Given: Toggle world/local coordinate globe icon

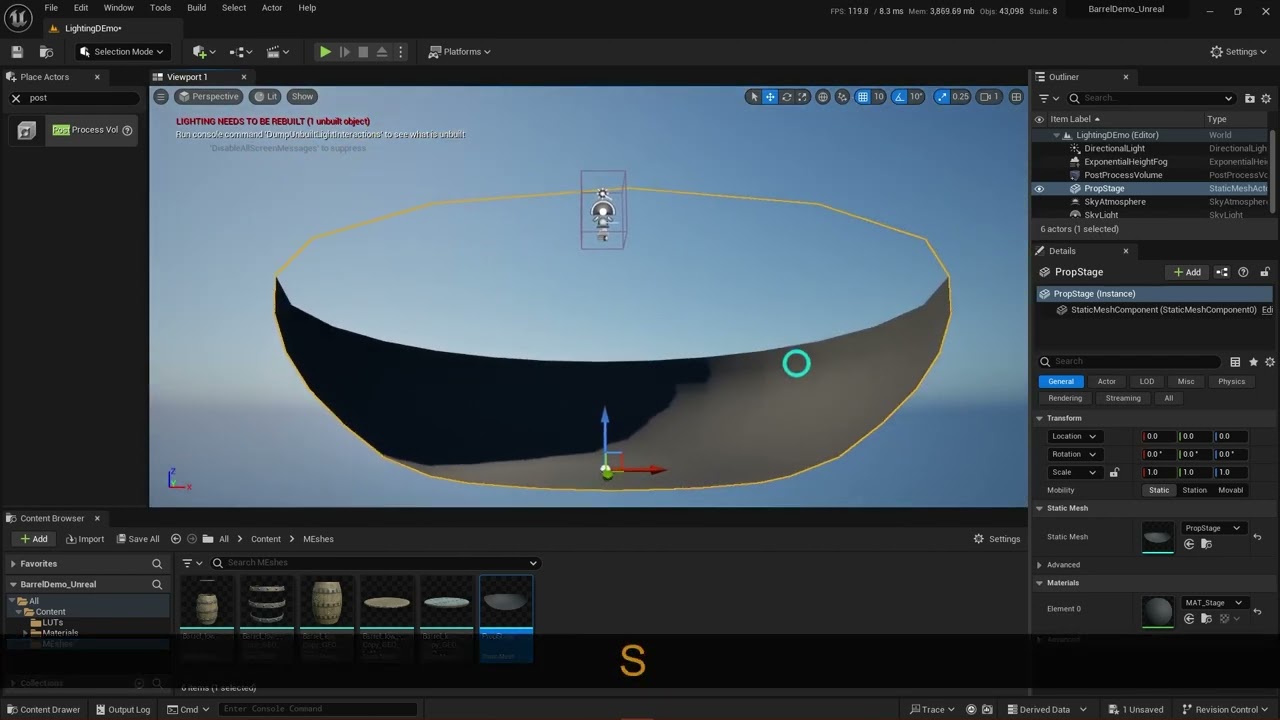Looking at the screenshot, I should [x=823, y=97].
